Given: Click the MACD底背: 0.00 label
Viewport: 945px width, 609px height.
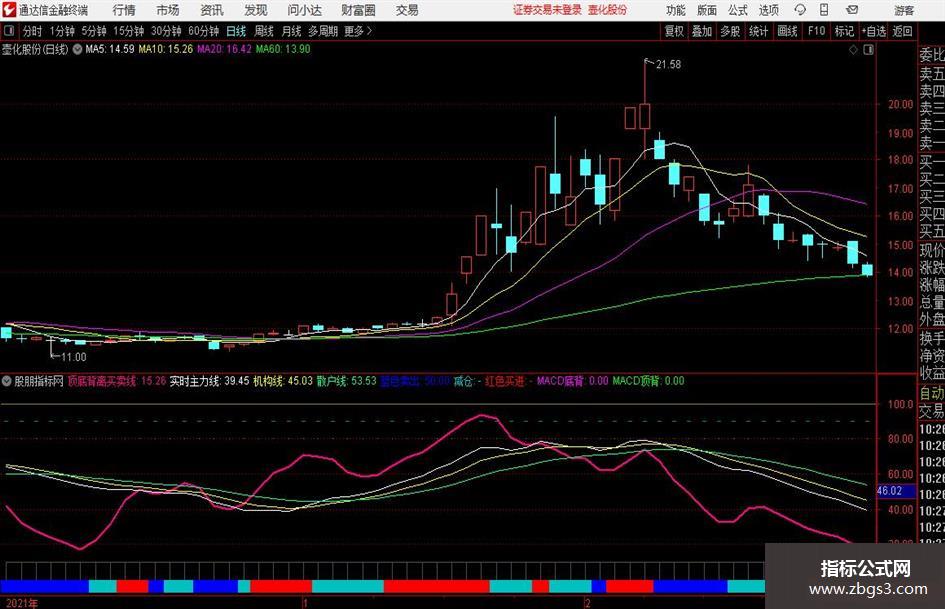Looking at the screenshot, I should point(573,381).
